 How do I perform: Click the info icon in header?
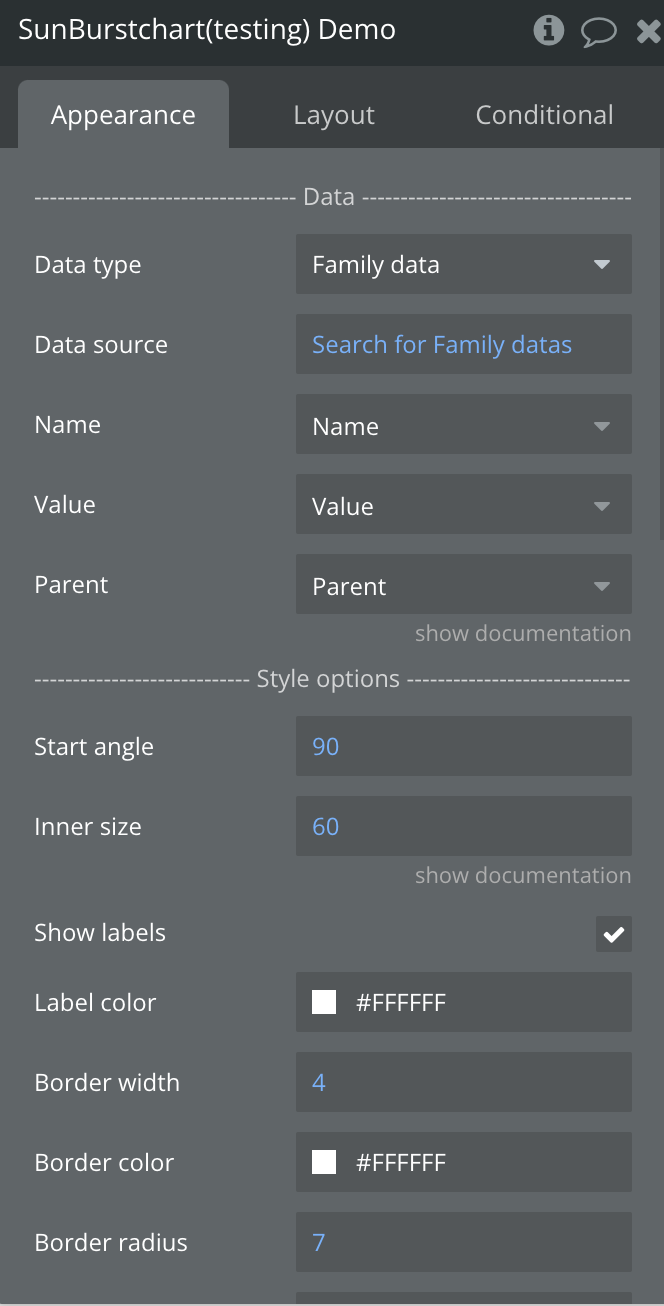[548, 31]
